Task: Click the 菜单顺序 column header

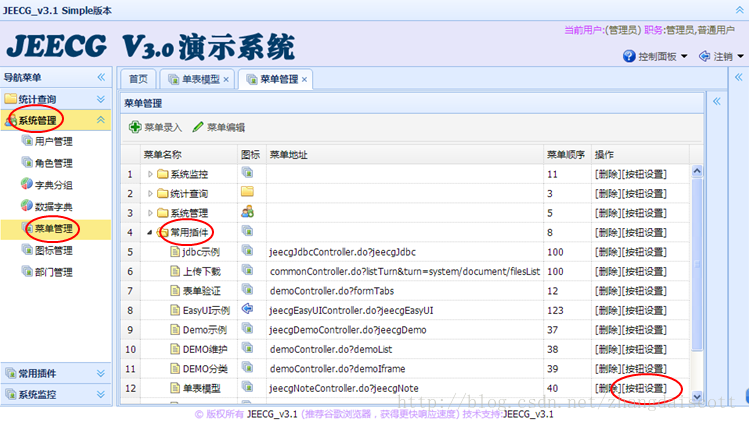Action: 566,154
